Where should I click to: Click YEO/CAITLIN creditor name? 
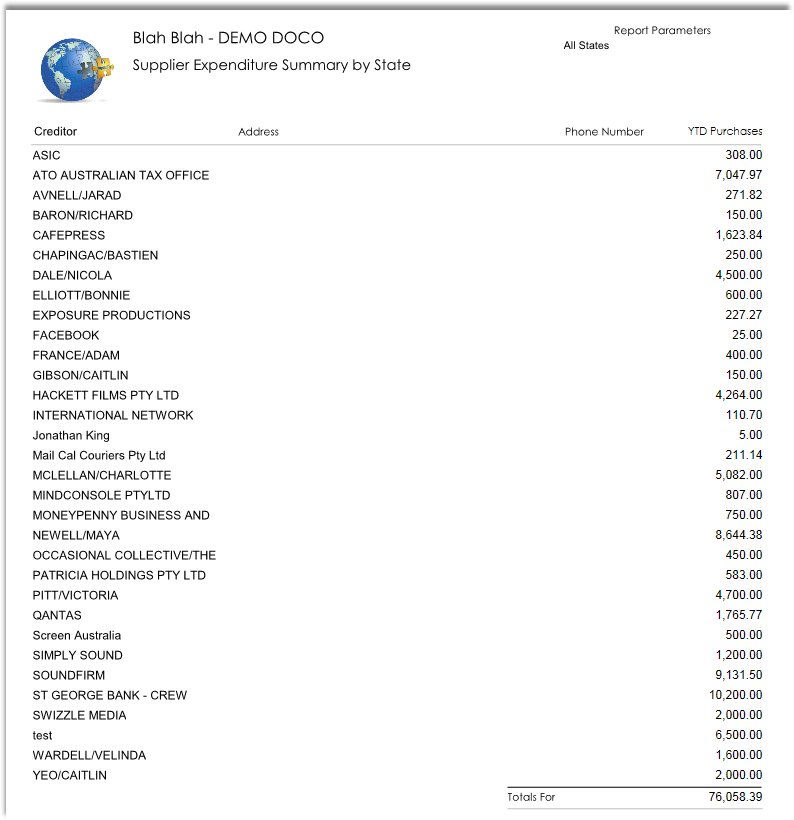[70, 776]
